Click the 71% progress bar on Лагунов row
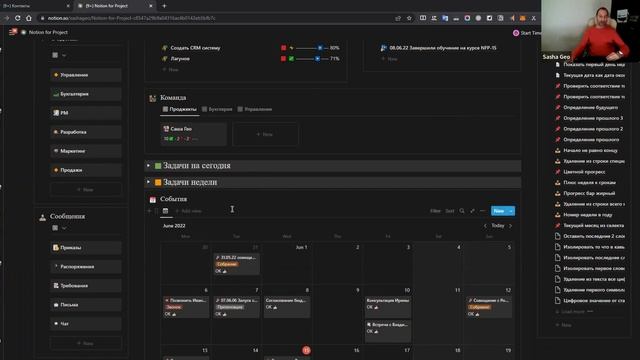640x360 pixels. [312, 59]
